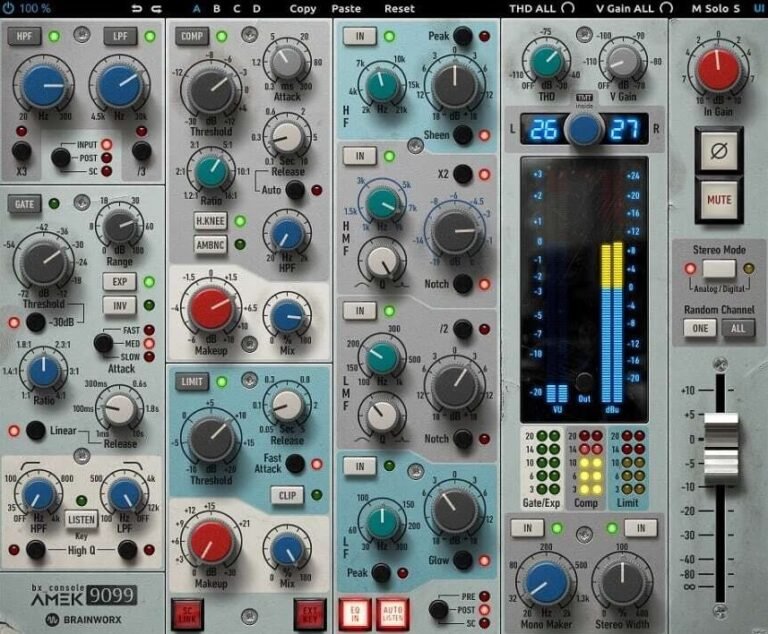
Task: Click the blue Mono Maker knob
Action: pos(546,584)
